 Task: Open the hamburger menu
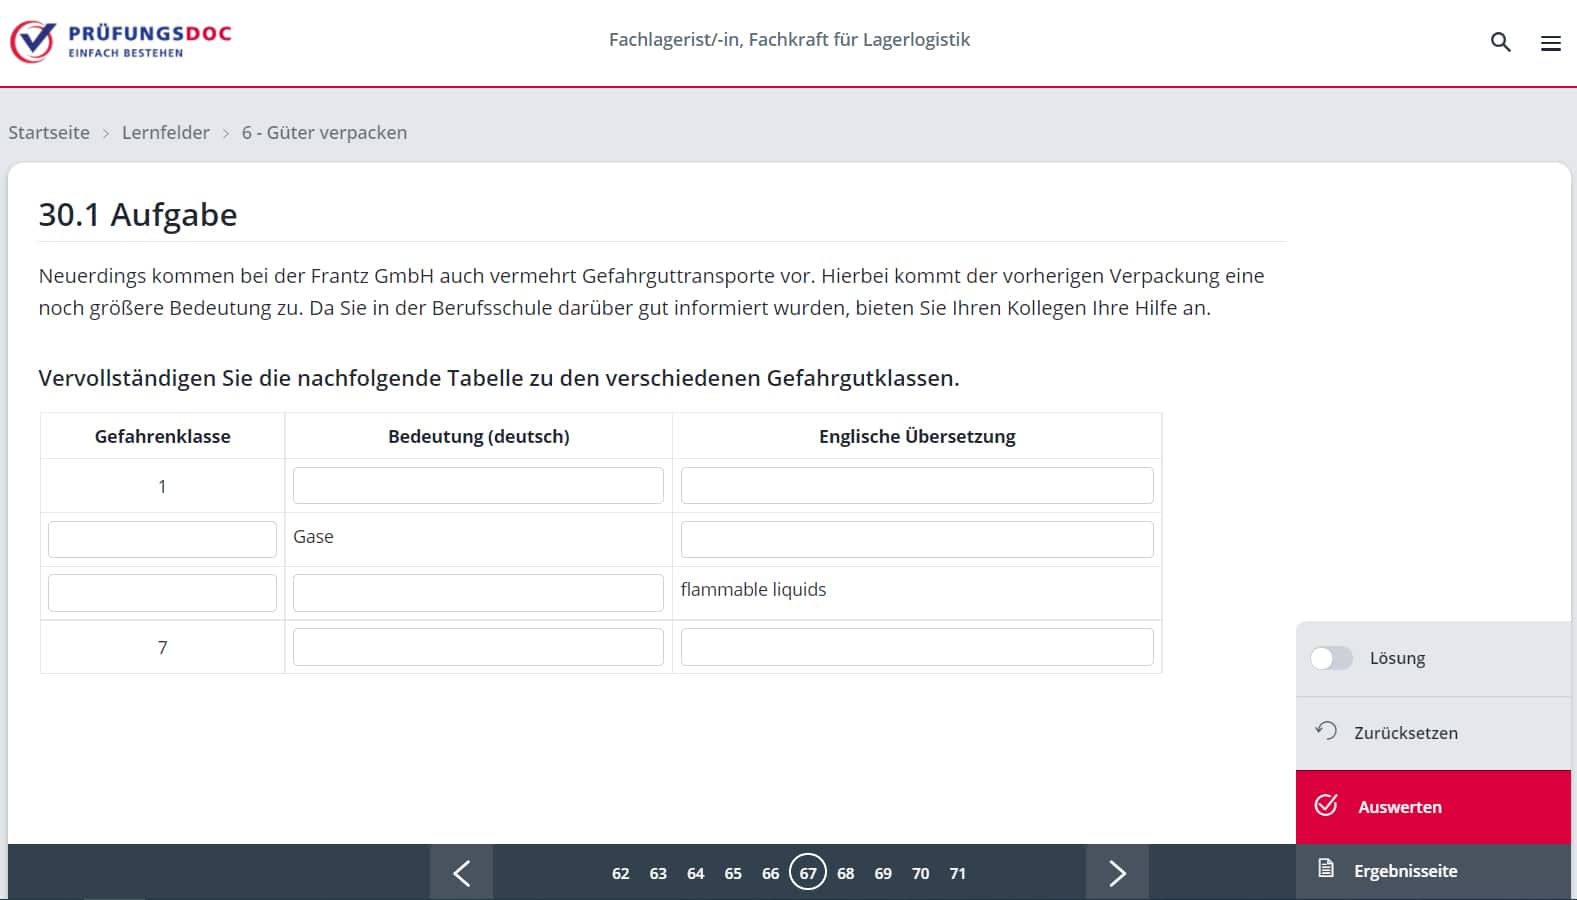tap(1550, 43)
